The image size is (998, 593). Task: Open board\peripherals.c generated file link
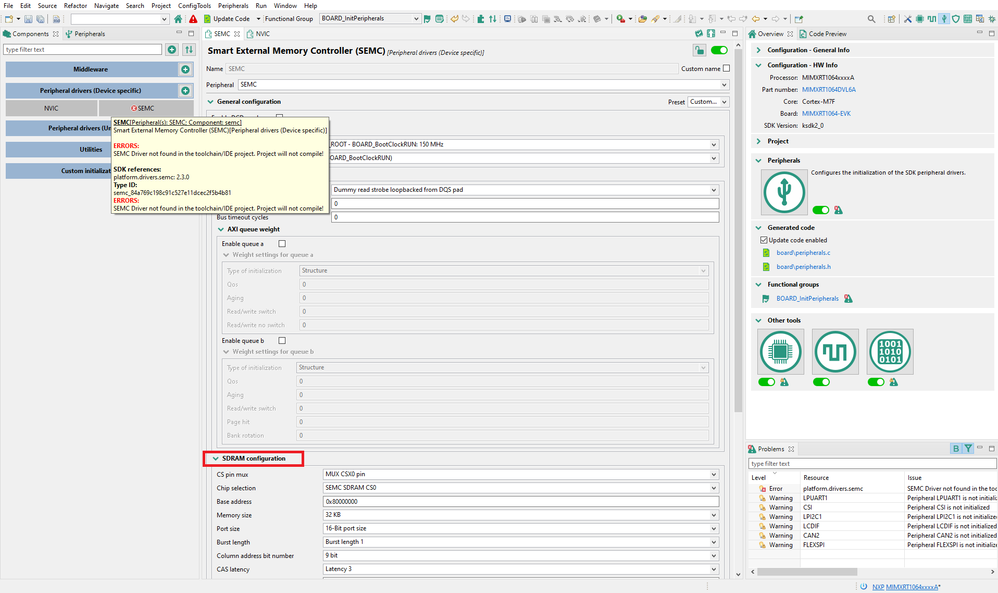[x=803, y=253]
